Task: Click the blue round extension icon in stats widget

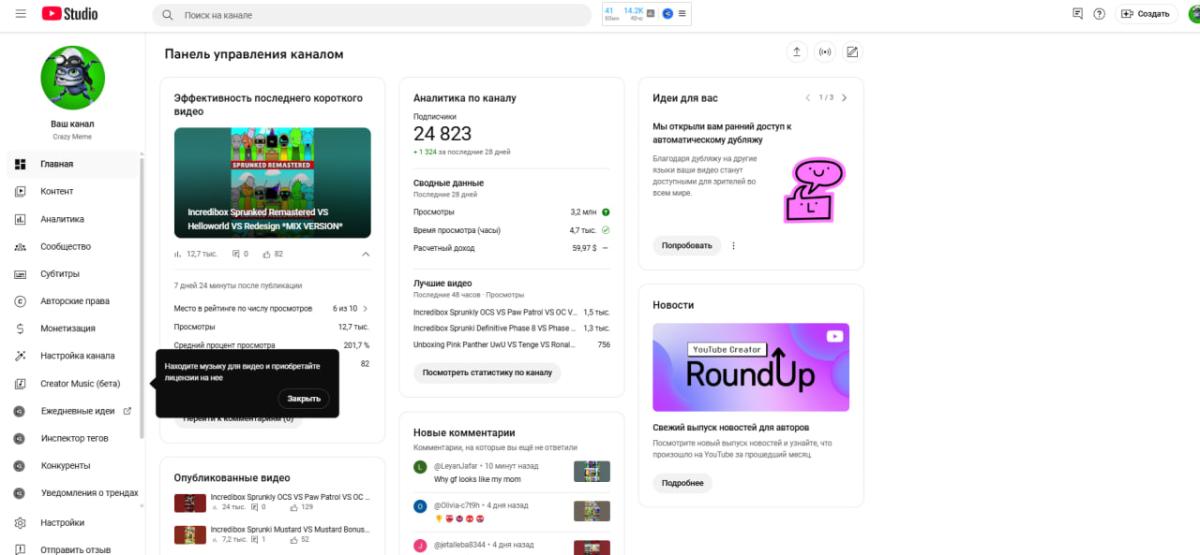Action: (667, 14)
